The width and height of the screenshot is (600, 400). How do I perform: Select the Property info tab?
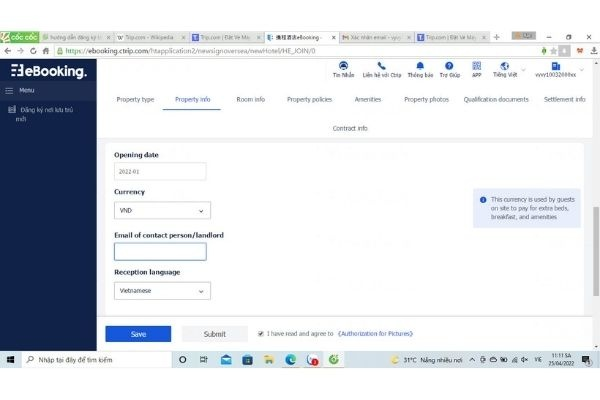pos(192,100)
